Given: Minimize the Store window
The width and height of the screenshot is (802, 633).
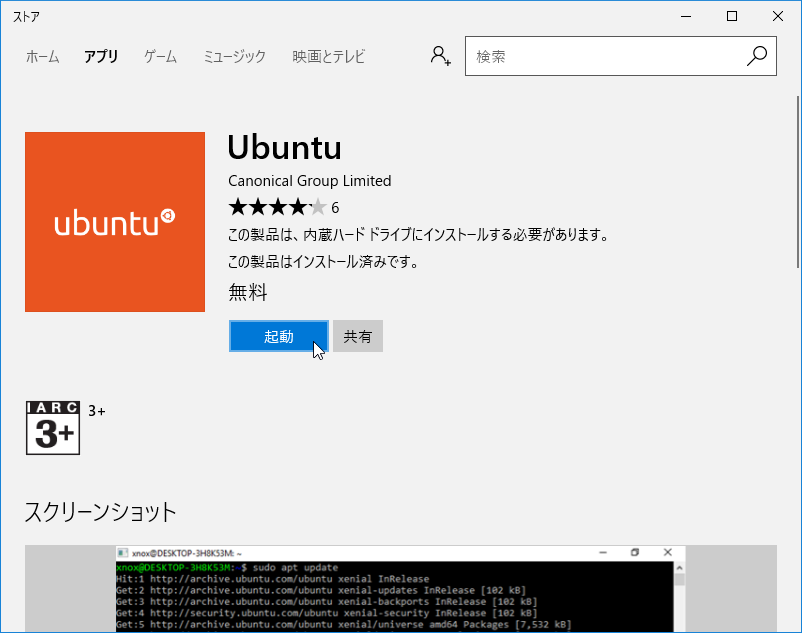Looking at the screenshot, I should coord(686,16).
